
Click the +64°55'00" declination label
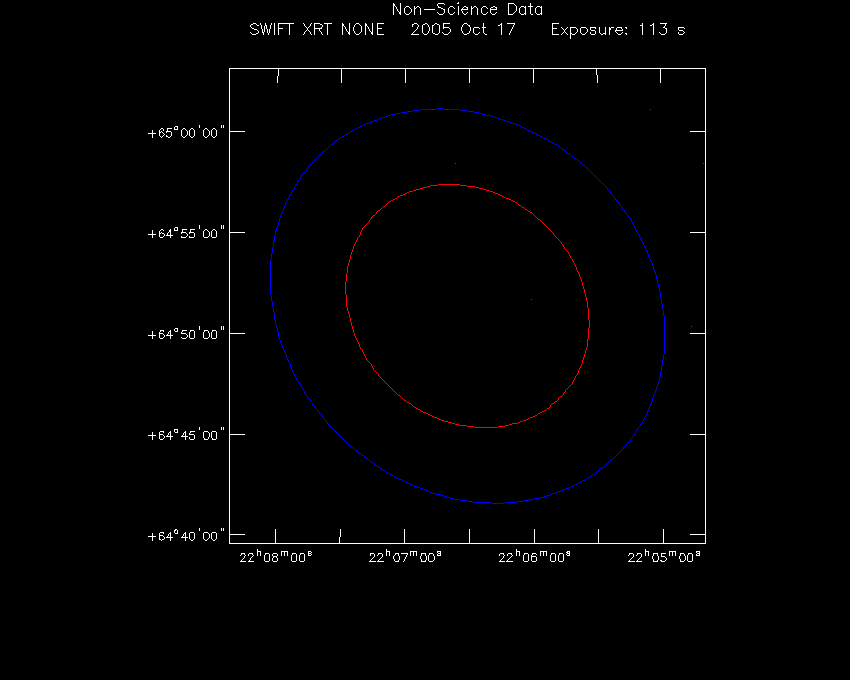[x=186, y=233]
